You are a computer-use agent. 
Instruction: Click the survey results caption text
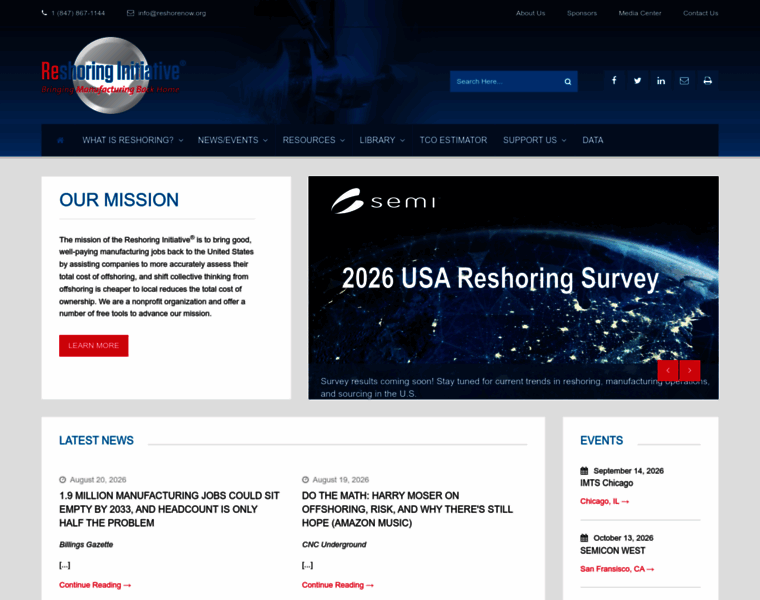coord(515,387)
